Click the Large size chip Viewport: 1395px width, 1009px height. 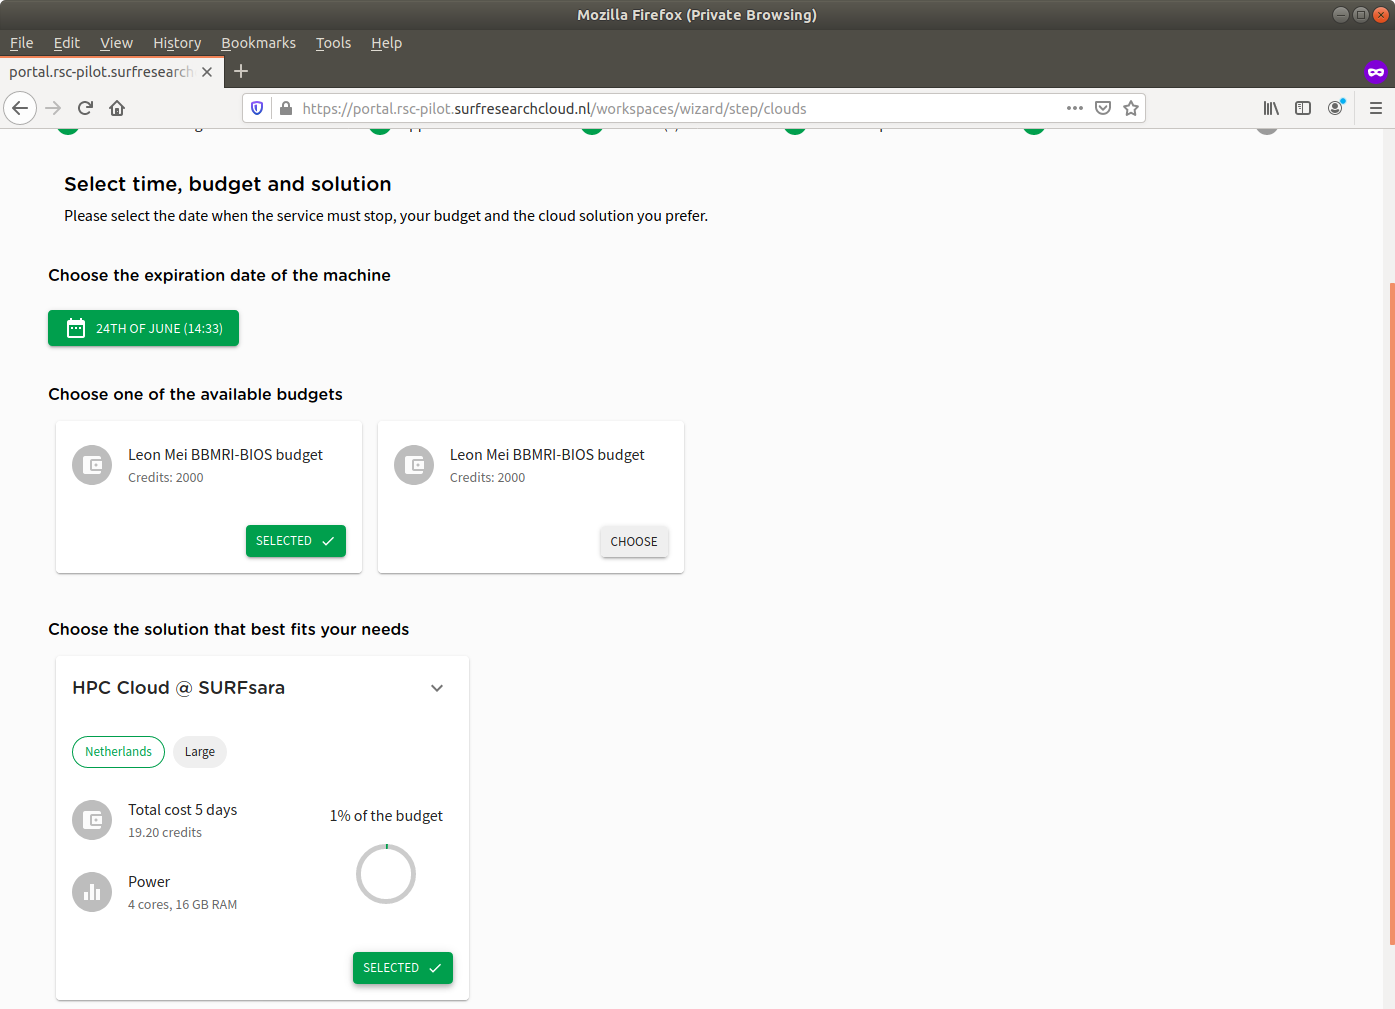200,752
